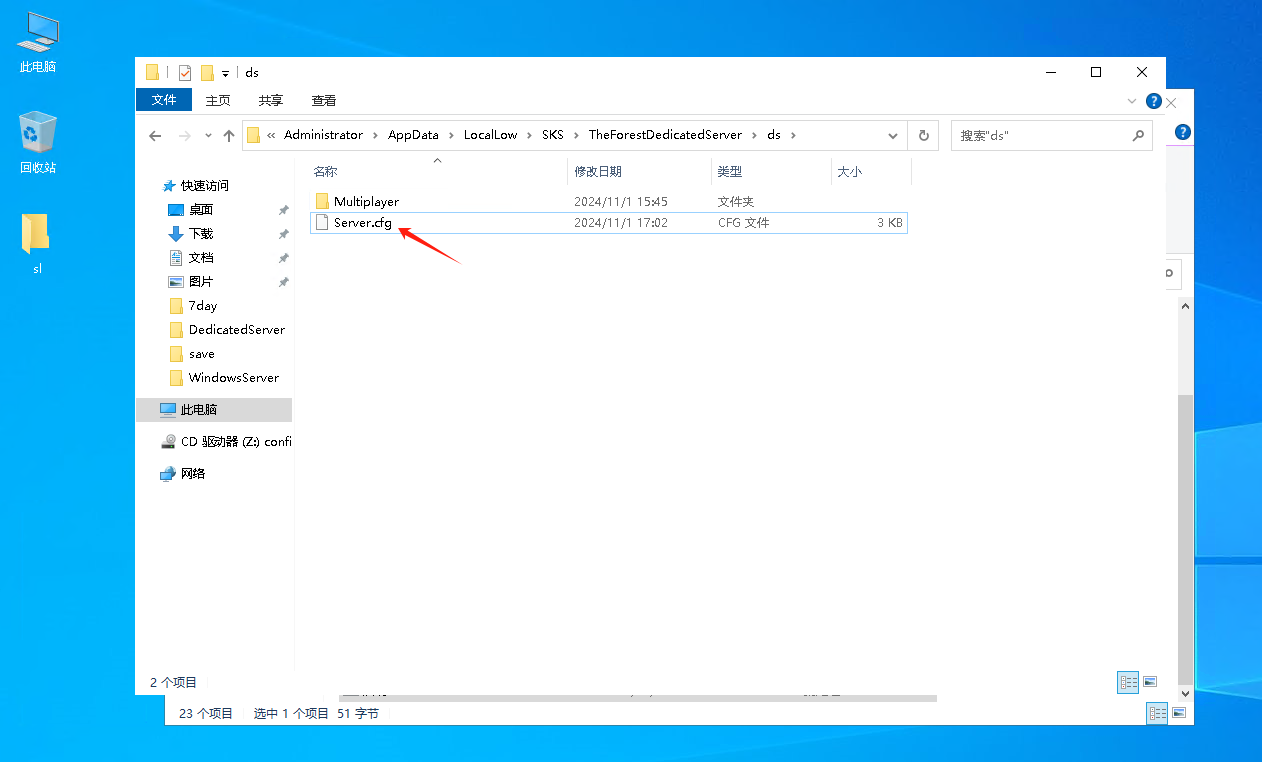The width and height of the screenshot is (1262, 763).
Task: Open the customize quick access toolbar dropdown
Action: [226, 73]
